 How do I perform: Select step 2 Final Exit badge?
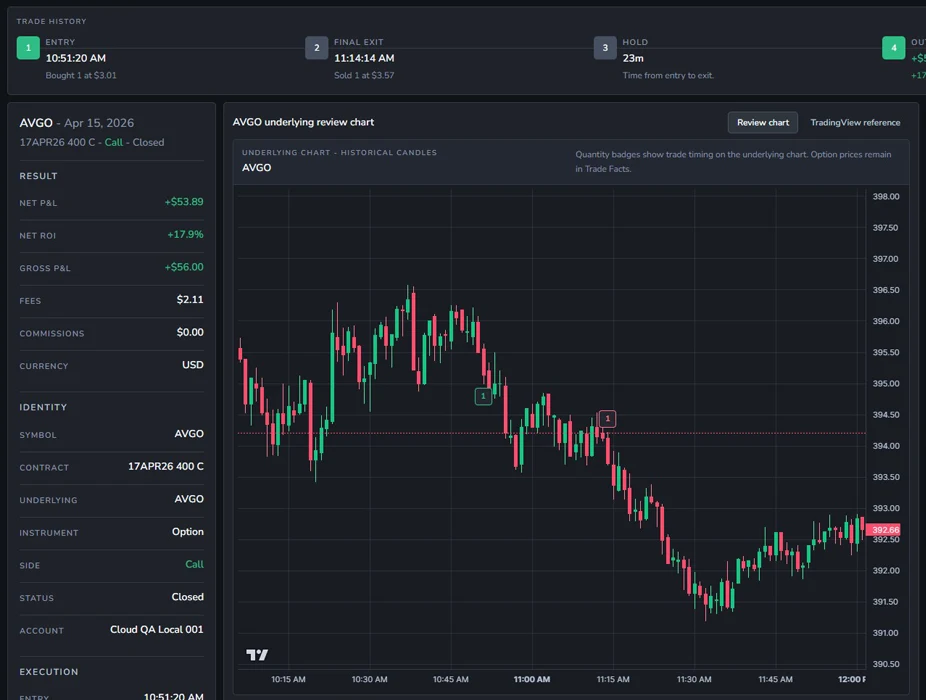(317, 48)
